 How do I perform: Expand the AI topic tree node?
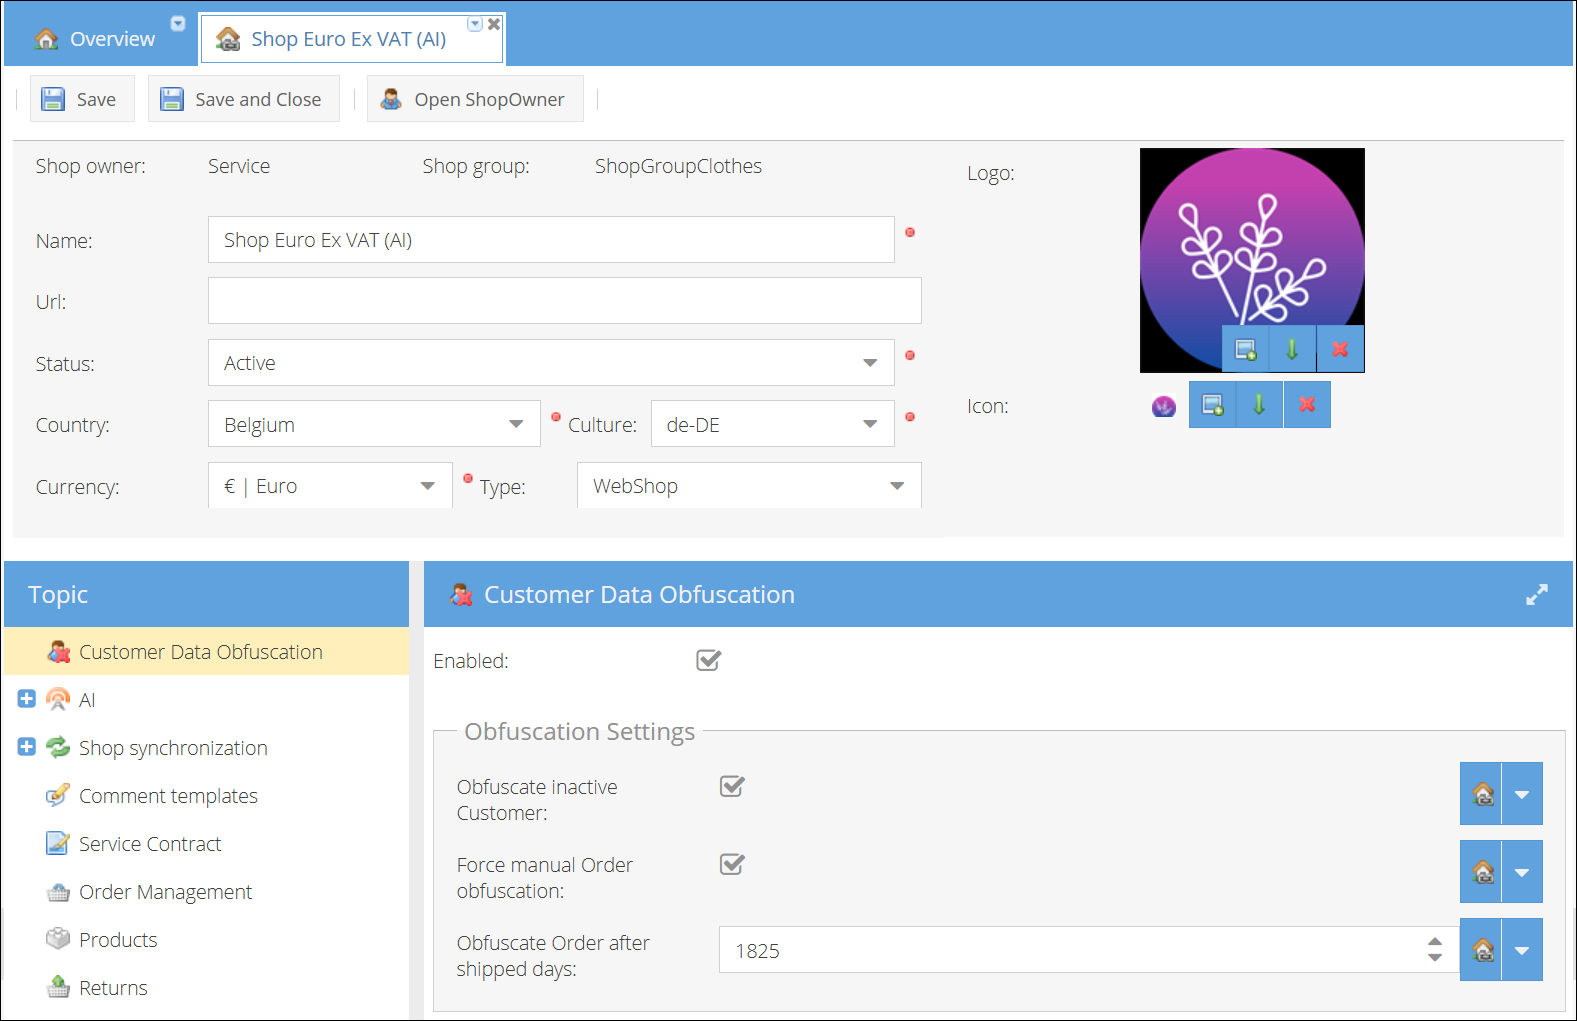(27, 699)
